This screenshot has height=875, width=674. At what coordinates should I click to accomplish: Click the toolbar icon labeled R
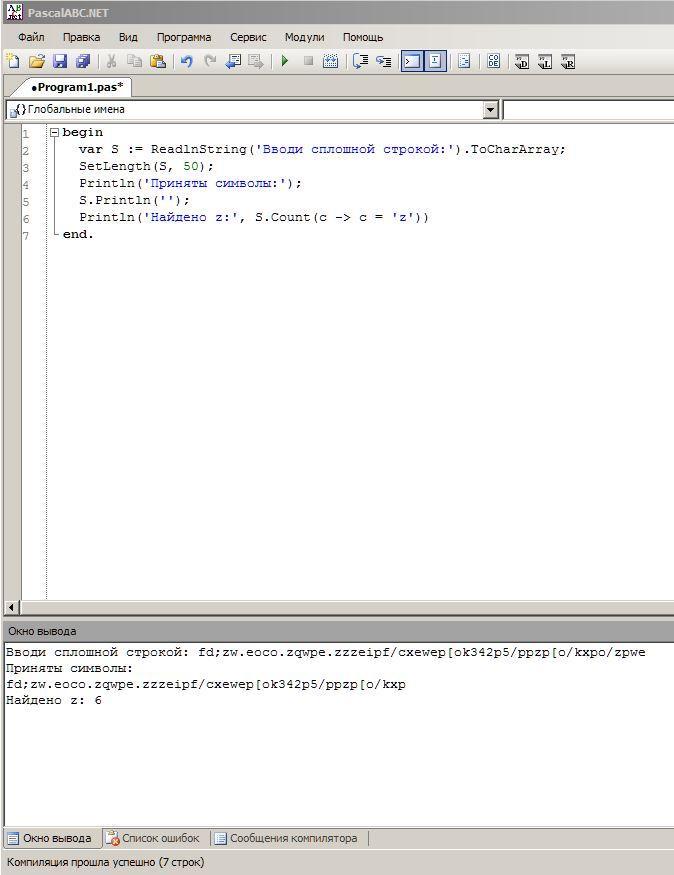point(568,61)
